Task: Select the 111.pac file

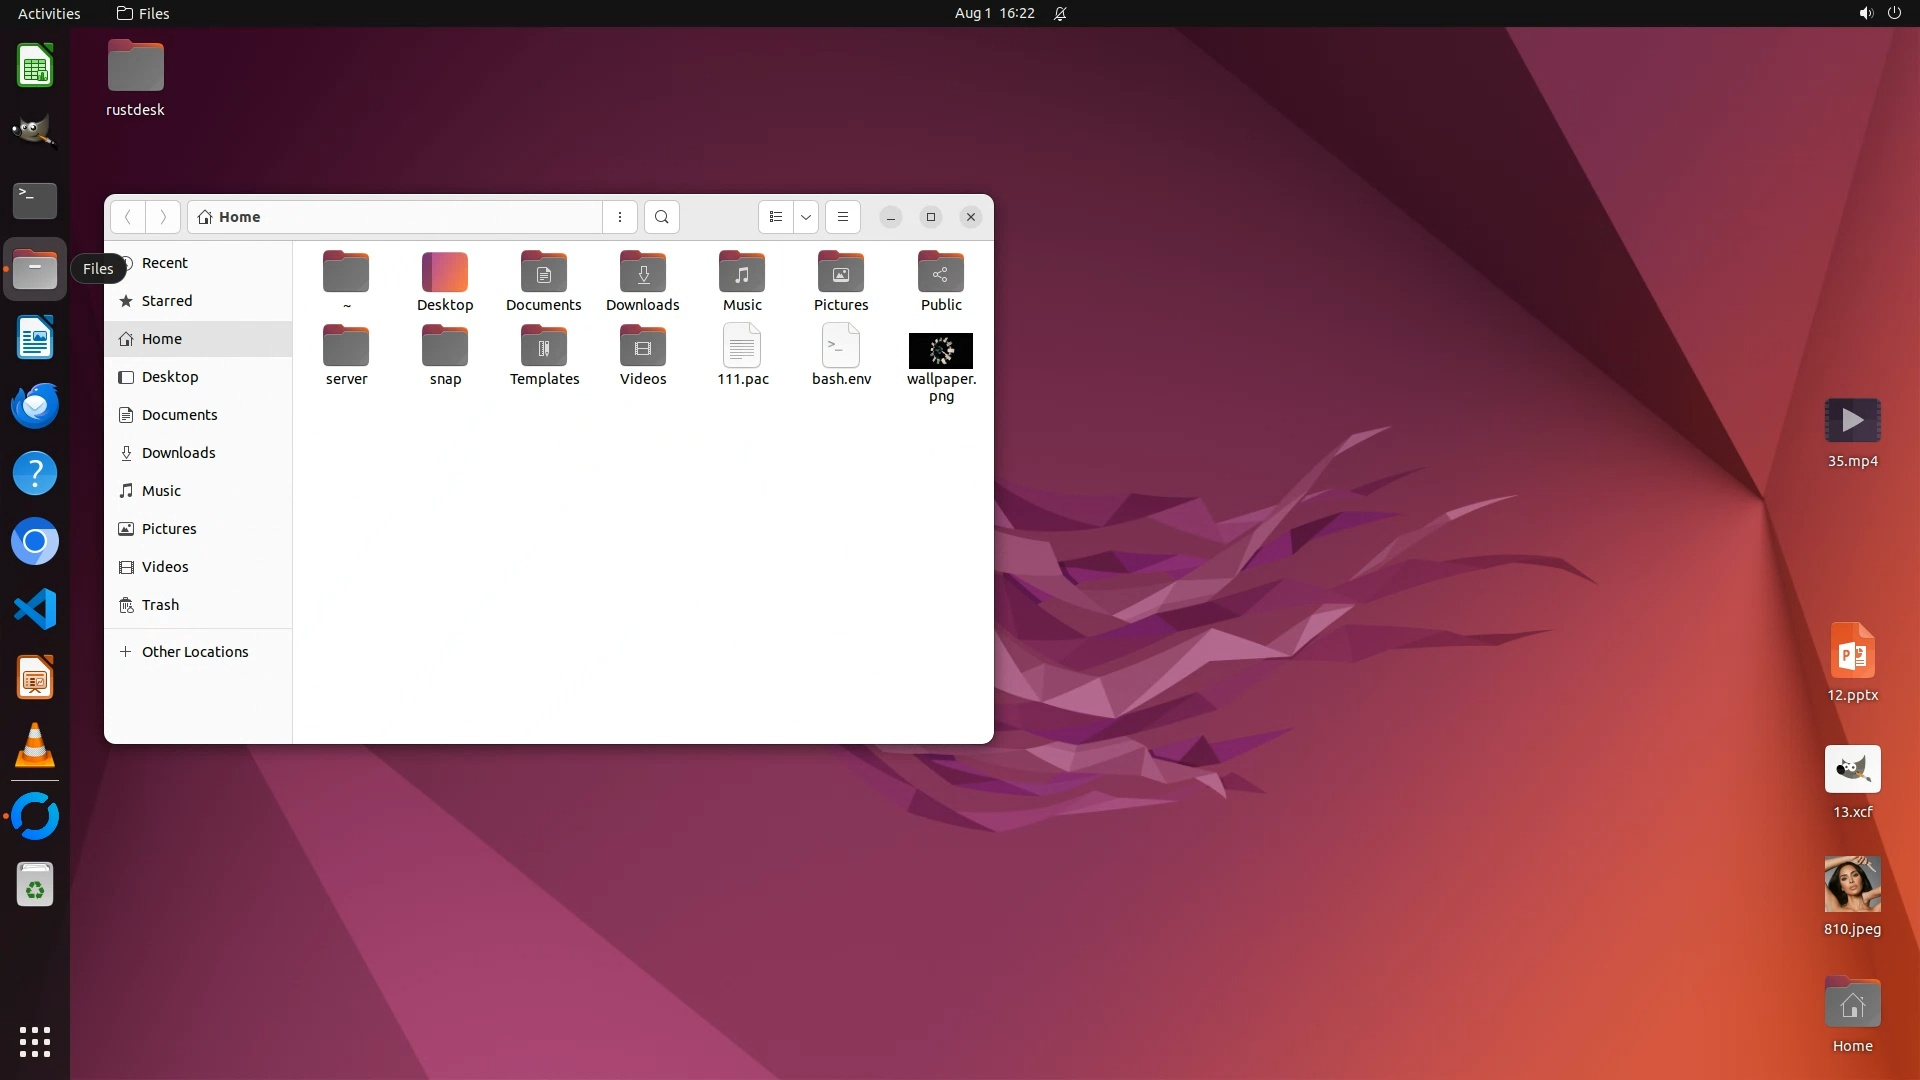Action: coord(742,347)
